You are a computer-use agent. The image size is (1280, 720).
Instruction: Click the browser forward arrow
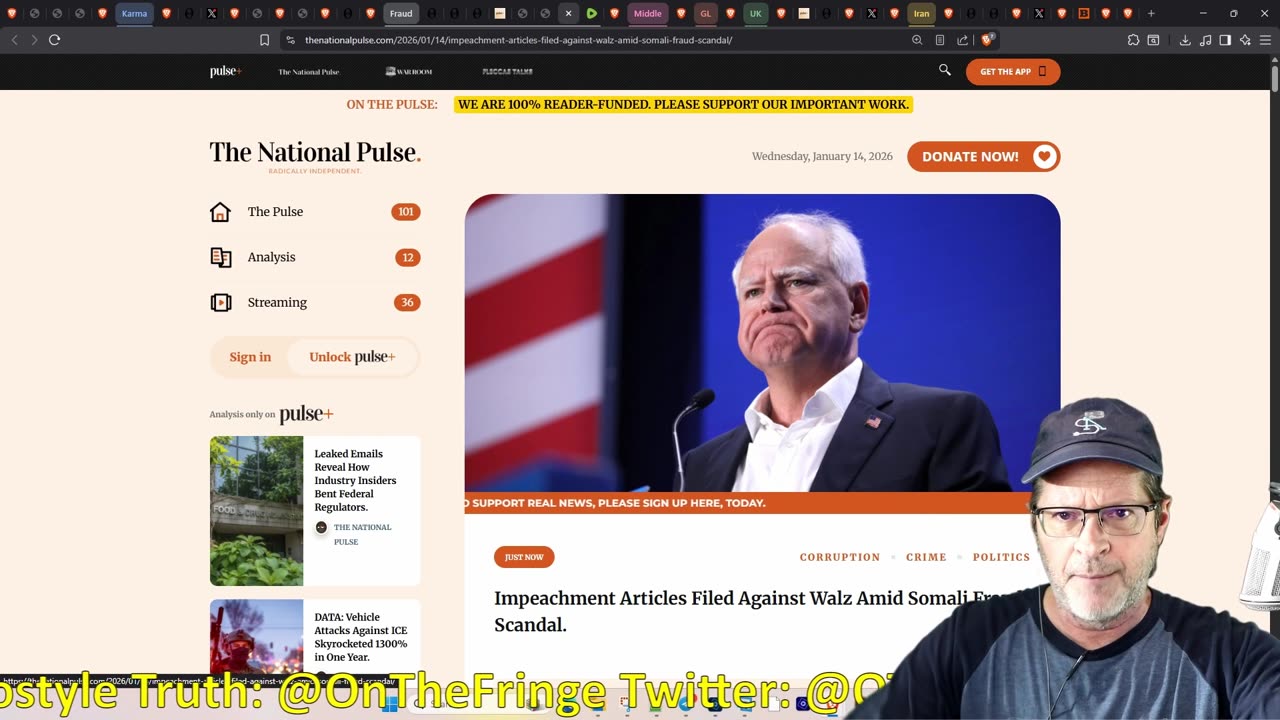pos(34,40)
